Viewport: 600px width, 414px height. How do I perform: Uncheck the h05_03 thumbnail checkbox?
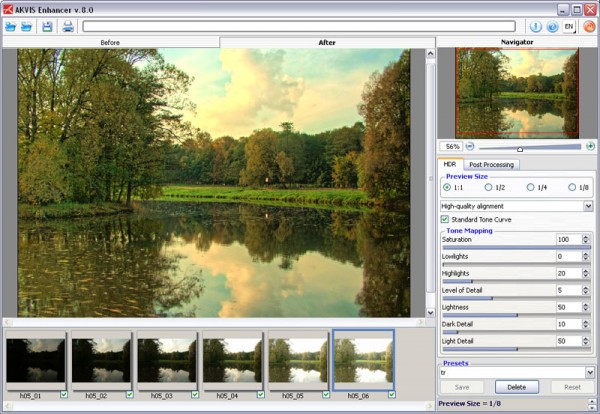(x=193, y=395)
